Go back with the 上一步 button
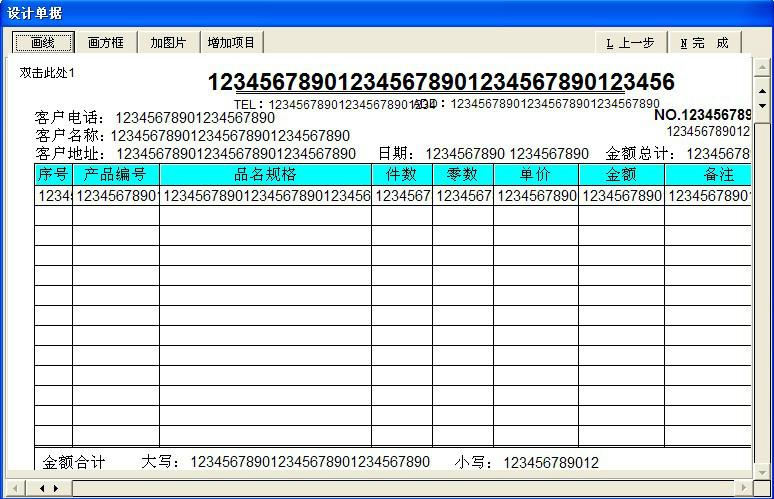Image resolution: width=774 pixels, height=499 pixels. [630, 43]
